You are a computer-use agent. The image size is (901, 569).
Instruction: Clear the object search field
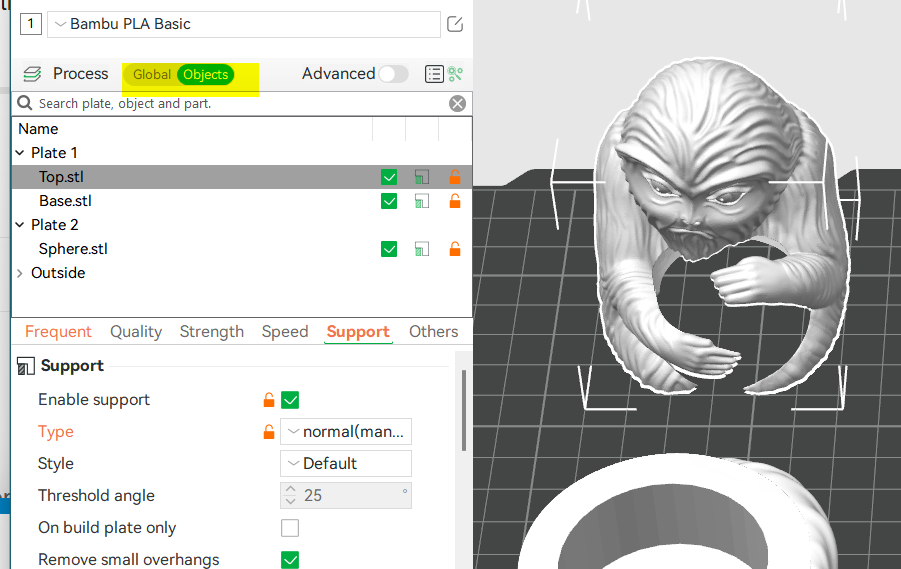457,103
